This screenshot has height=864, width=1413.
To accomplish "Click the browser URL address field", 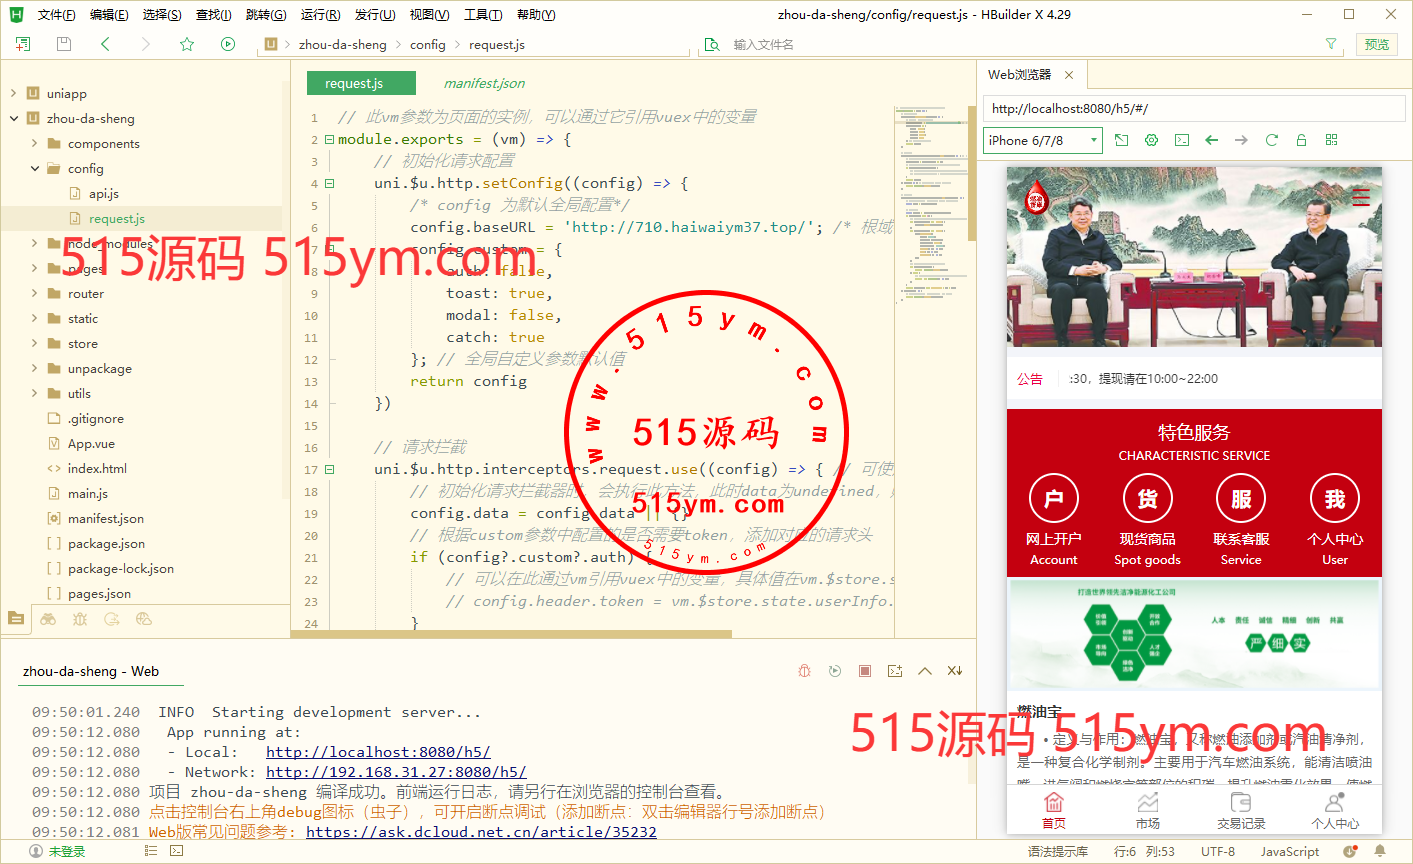I will point(1194,109).
